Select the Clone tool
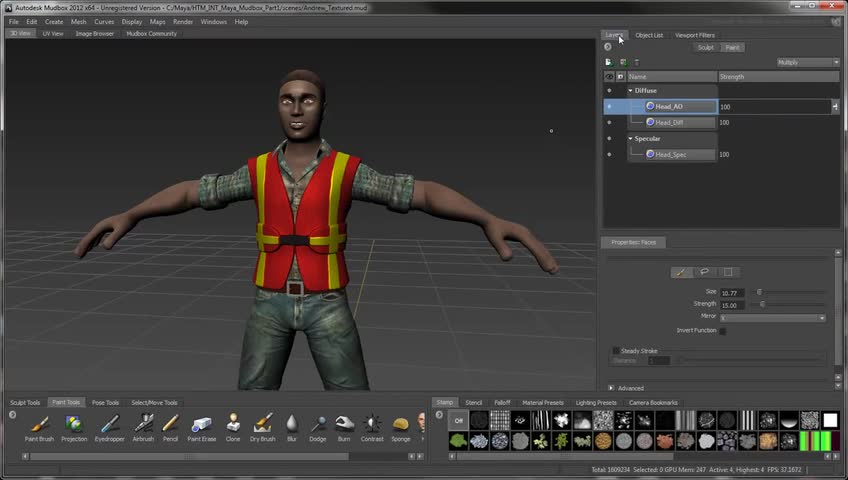 click(x=233, y=424)
